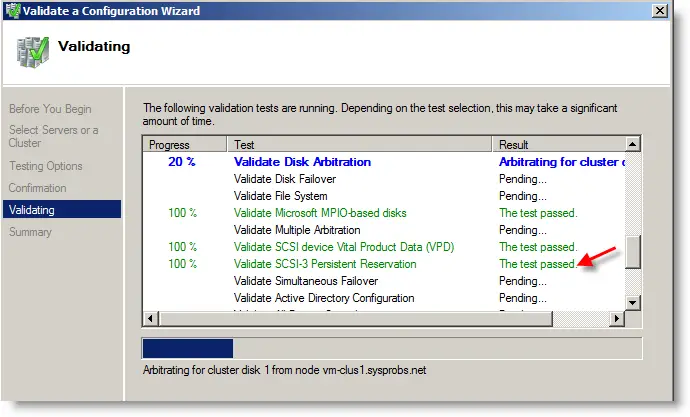Select the Before You Begin step

click(50, 109)
